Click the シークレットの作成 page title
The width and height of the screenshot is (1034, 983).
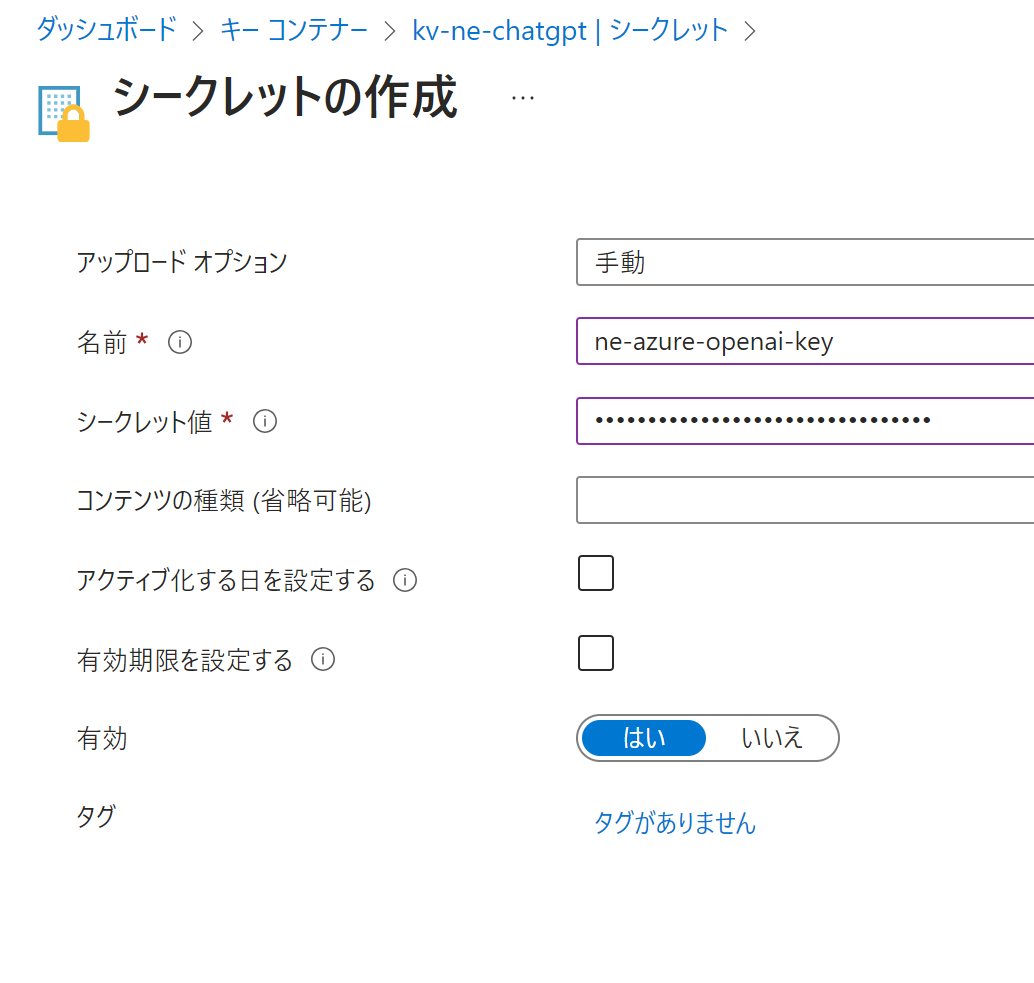coord(285,98)
